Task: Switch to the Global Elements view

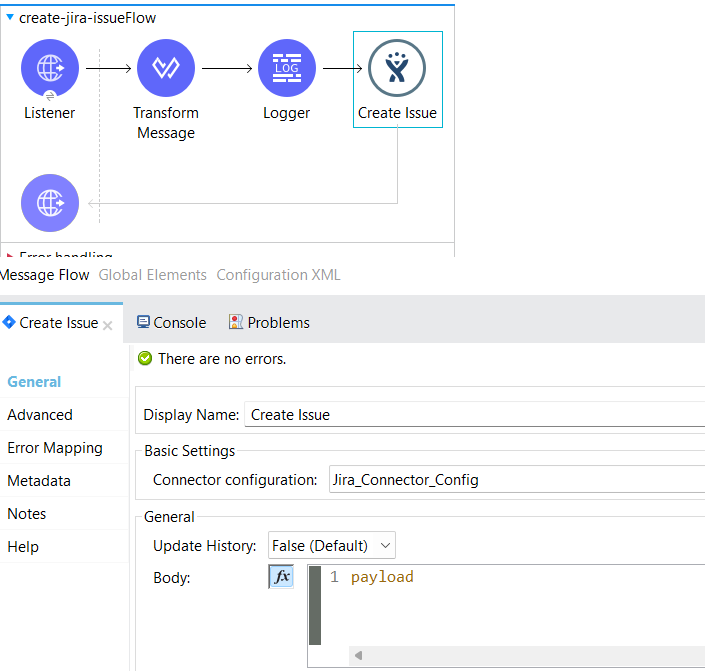Action: click(152, 275)
